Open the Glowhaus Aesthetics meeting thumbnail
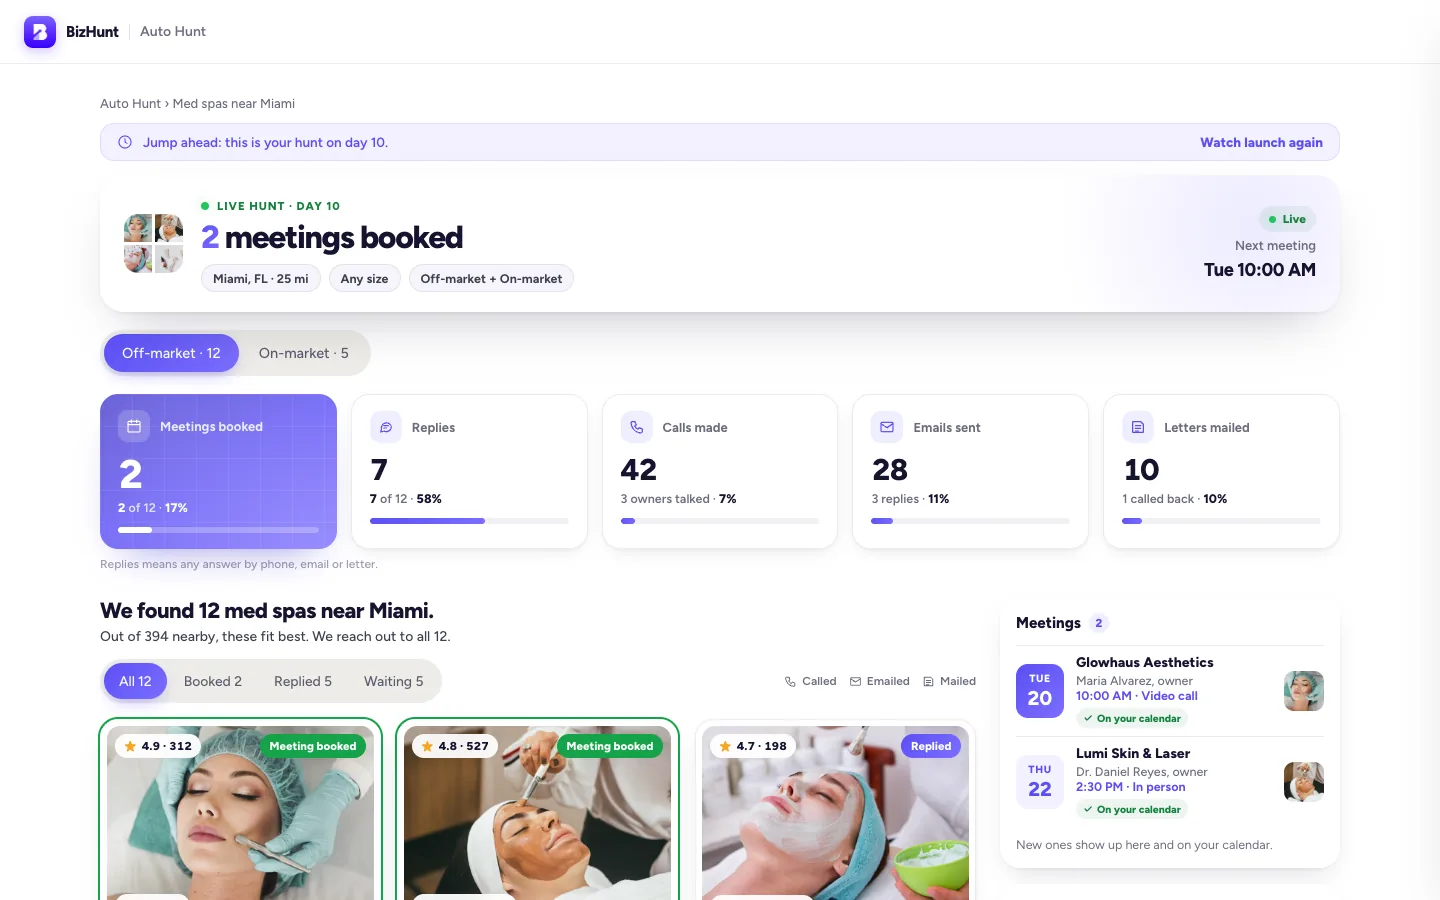 1304,691
